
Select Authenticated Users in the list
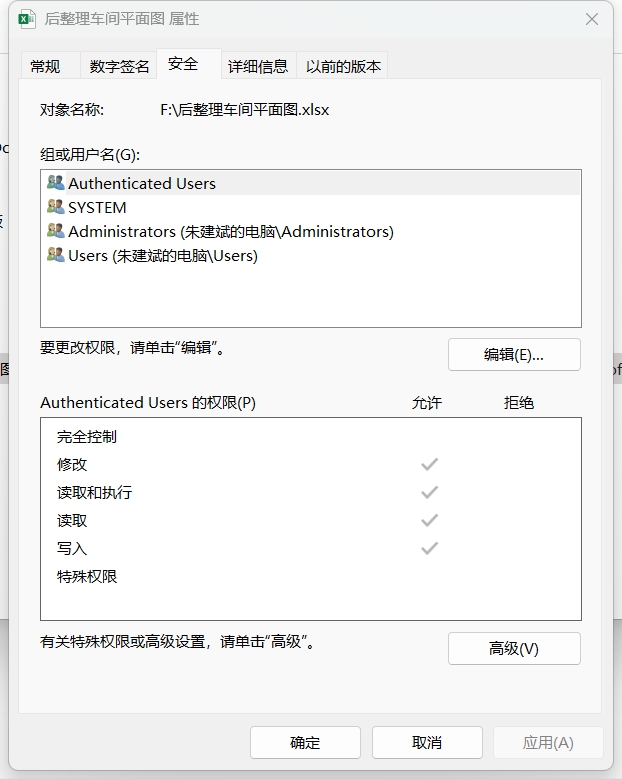[311, 183]
